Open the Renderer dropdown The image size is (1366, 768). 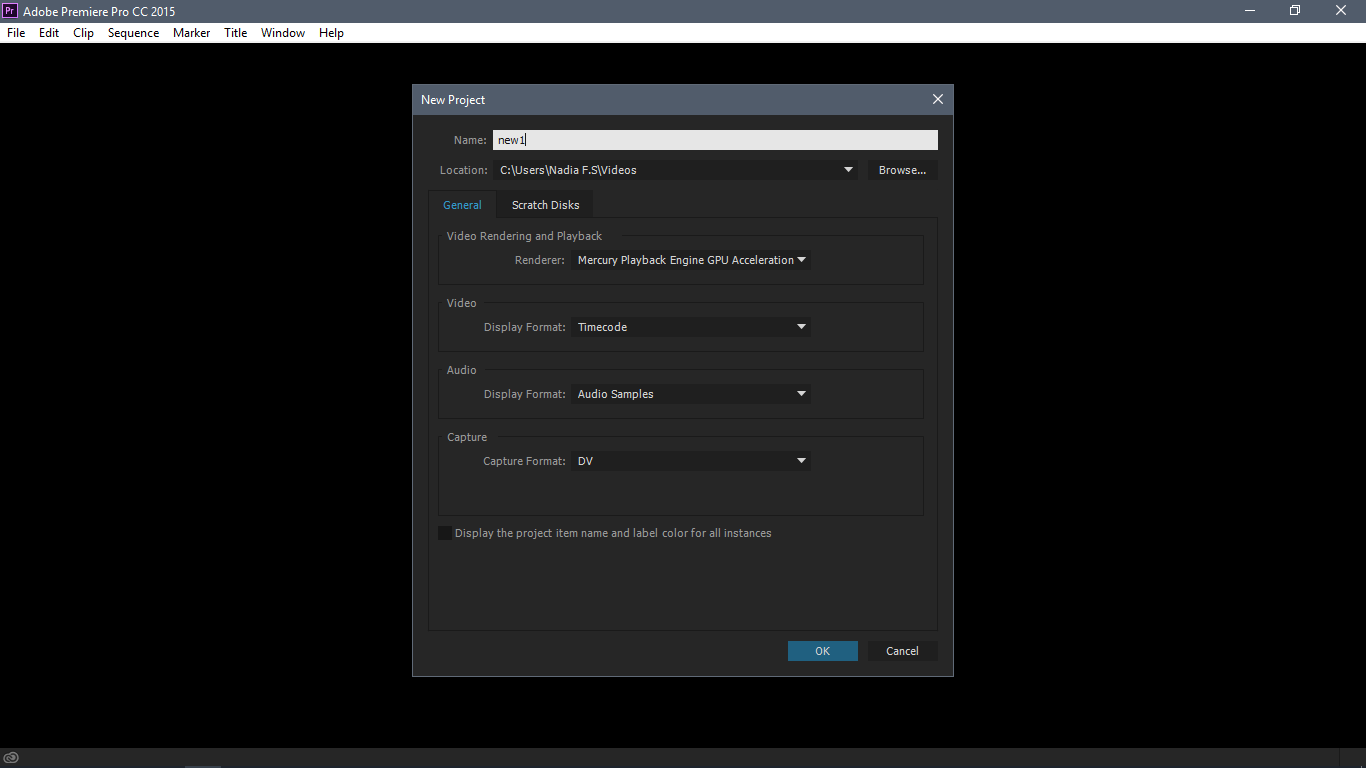click(691, 260)
